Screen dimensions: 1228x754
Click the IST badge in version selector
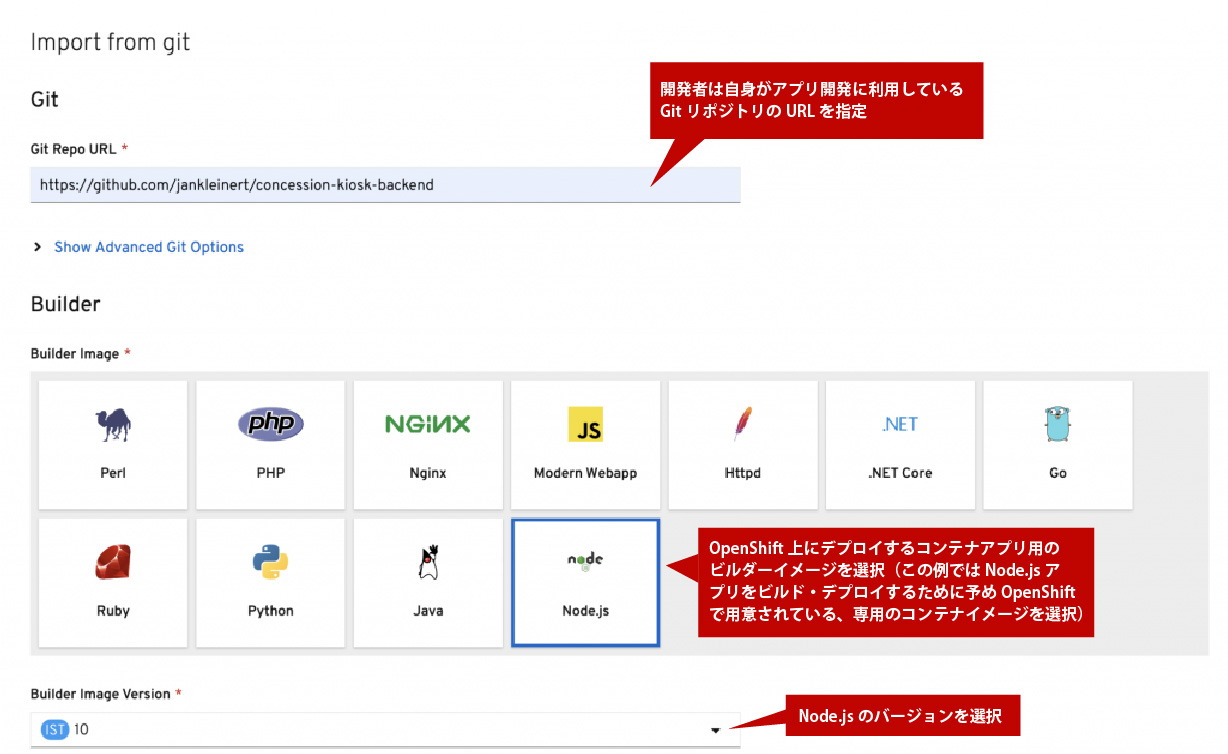[x=55, y=730]
